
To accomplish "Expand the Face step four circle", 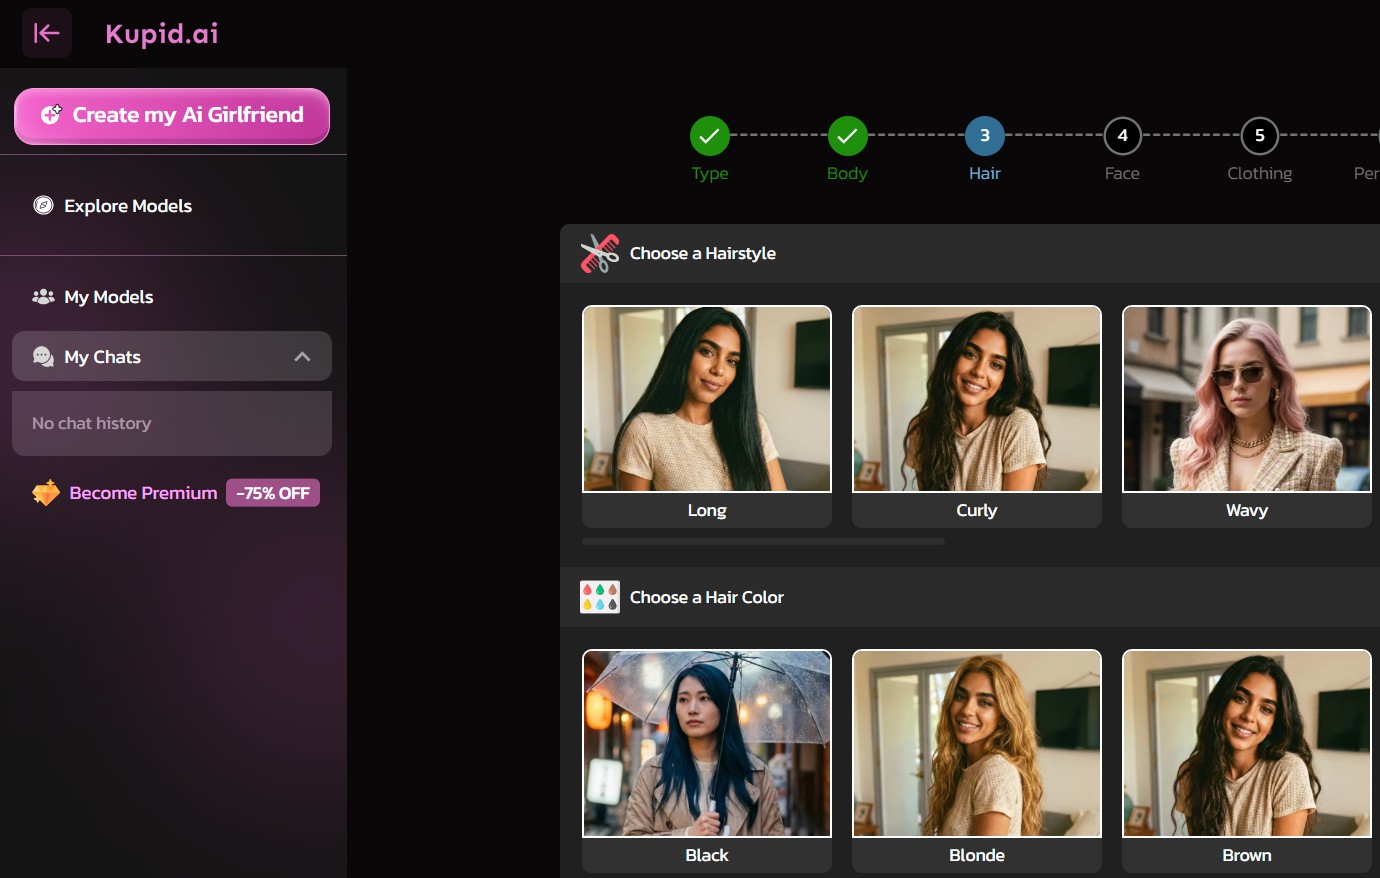I will tap(1121, 134).
